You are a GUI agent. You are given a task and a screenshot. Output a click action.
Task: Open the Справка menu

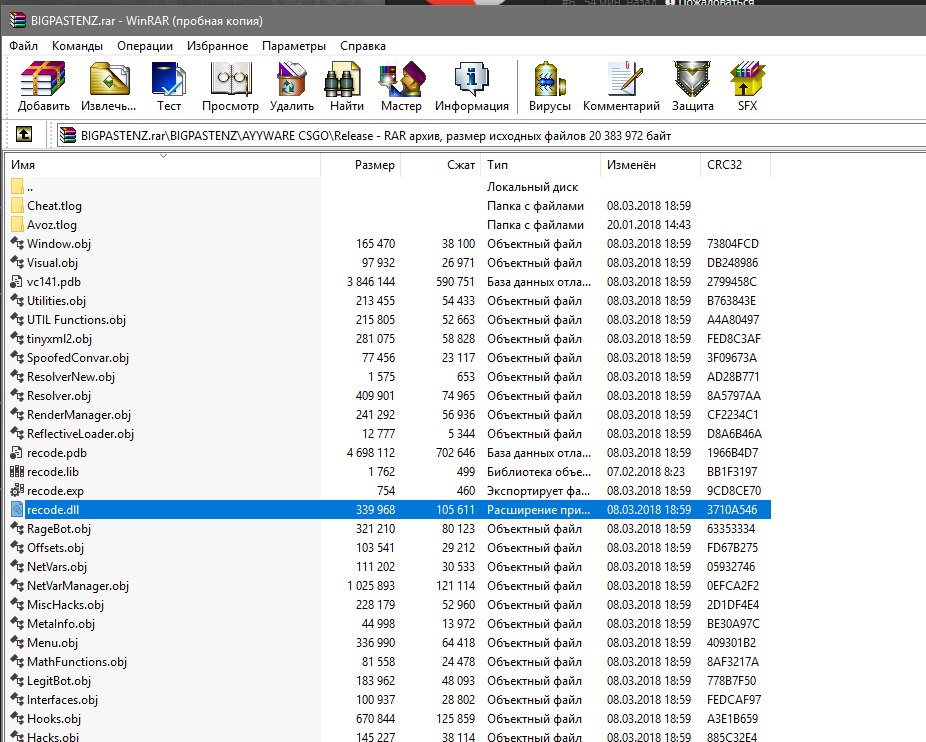point(363,46)
